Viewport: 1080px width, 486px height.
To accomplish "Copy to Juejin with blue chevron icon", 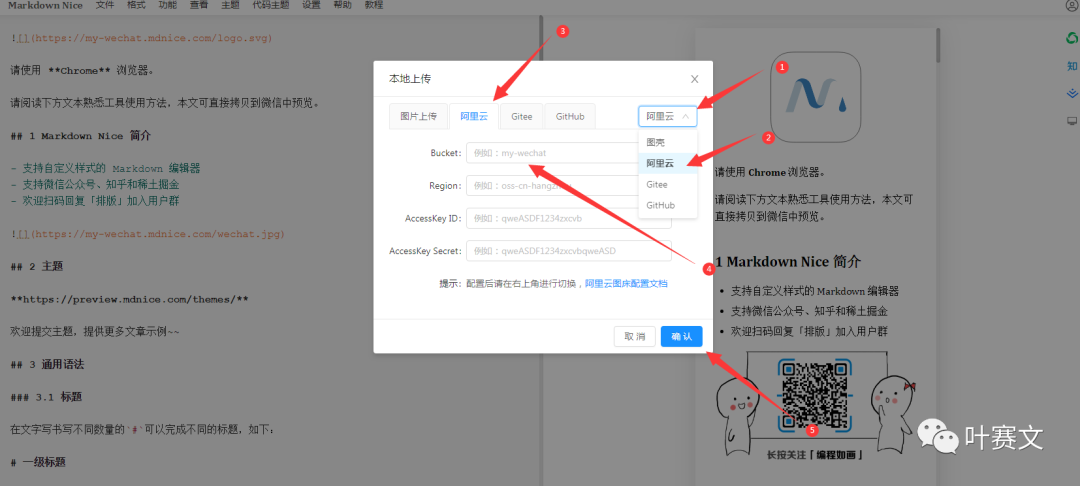I will 1072,93.
